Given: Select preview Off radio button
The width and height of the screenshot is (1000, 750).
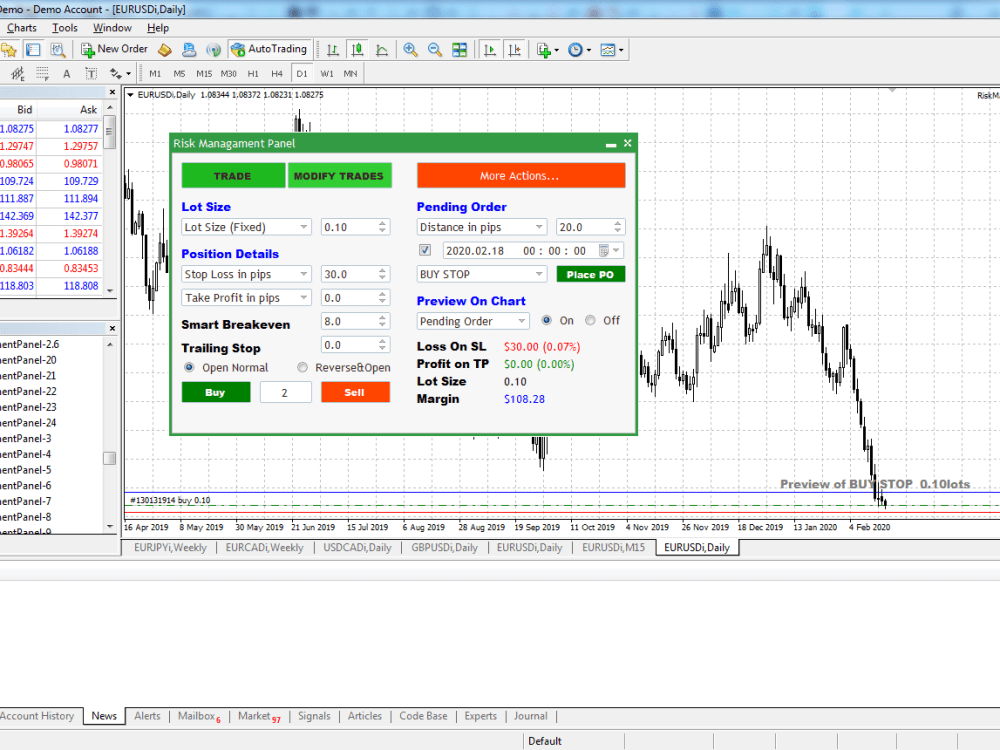Looking at the screenshot, I should (591, 320).
